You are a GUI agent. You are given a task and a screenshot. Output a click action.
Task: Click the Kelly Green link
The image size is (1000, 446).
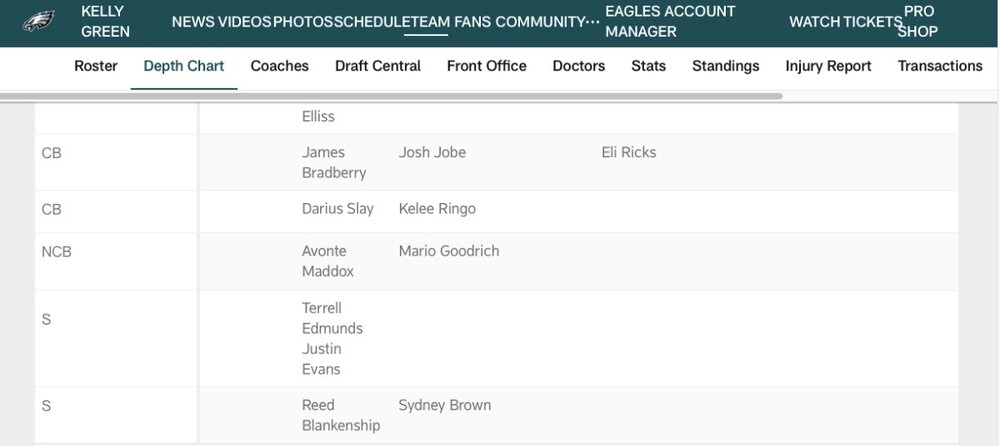click(x=105, y=21)
